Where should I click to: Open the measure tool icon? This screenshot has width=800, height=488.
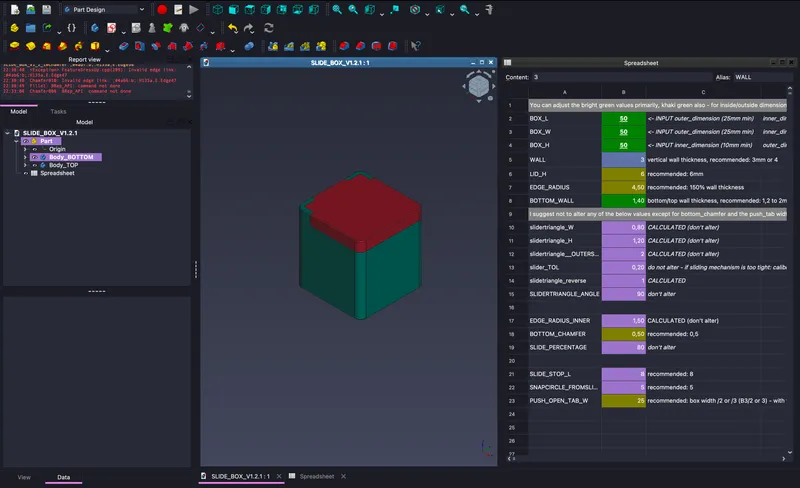pos(489,9)
